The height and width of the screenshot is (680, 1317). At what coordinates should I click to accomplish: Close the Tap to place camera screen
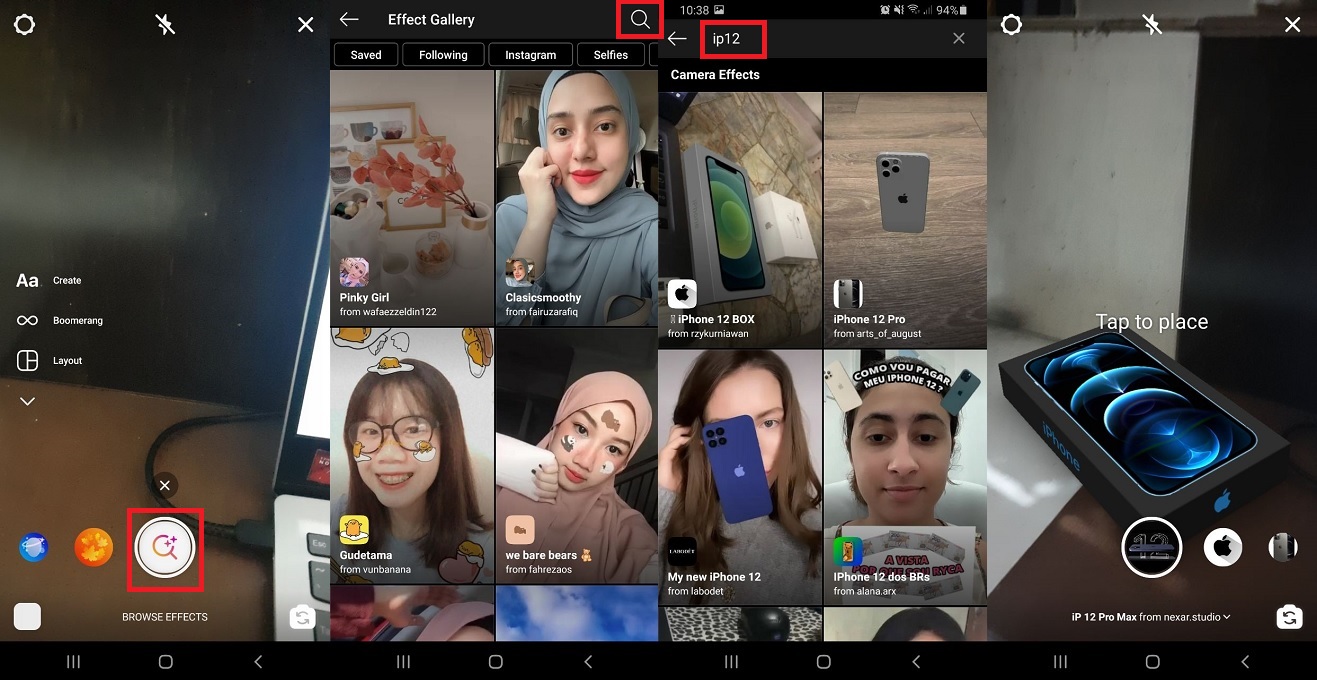coord(1293,24)
